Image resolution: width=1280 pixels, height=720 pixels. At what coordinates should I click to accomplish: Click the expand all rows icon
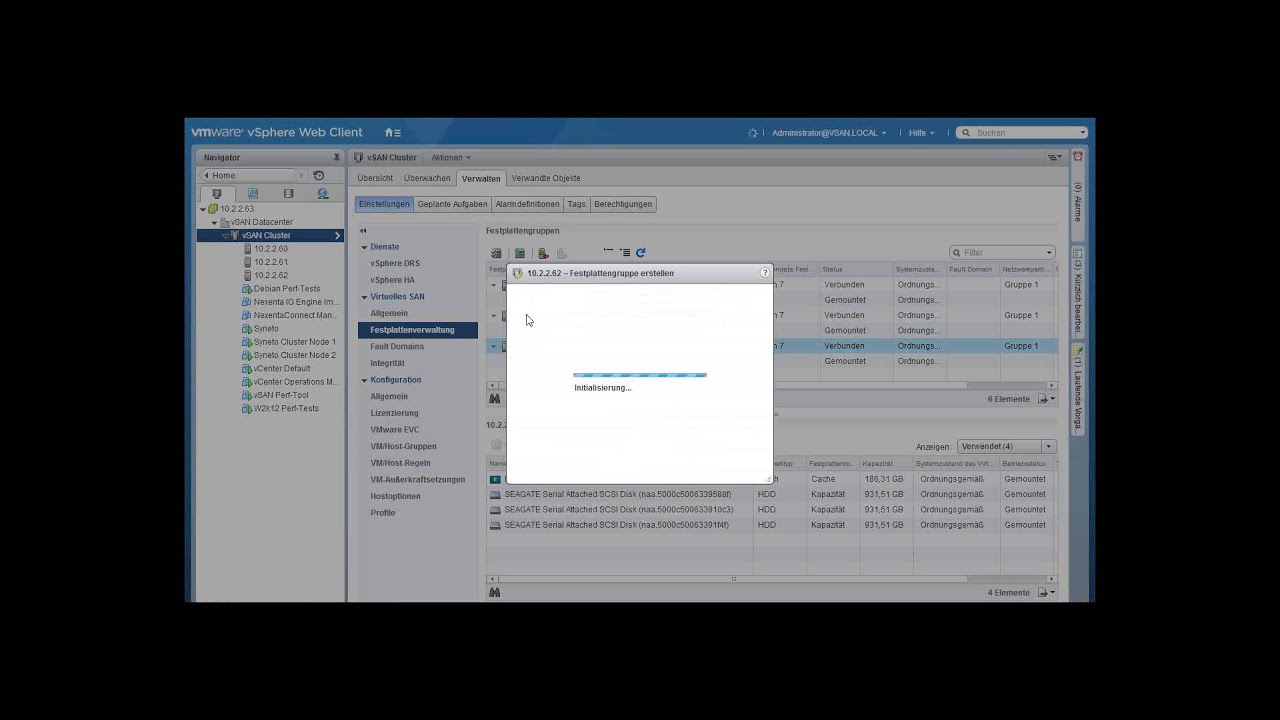pyautogui.click(x=625, y=252)
